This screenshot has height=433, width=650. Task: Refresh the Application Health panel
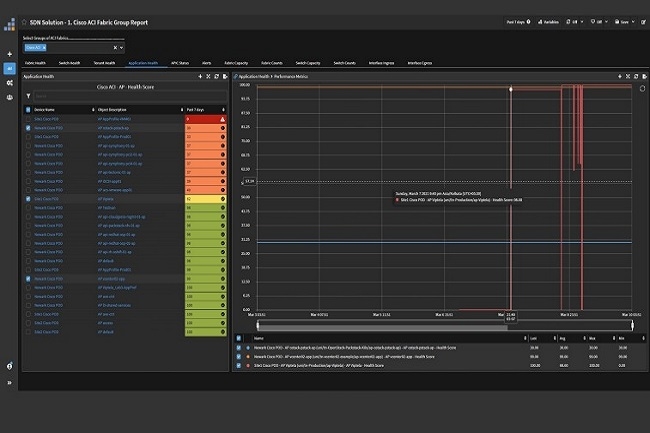coord(216,77)
